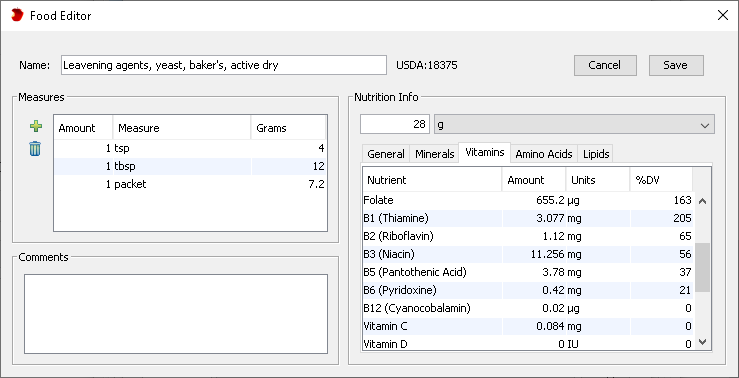The width and height of the screenshot is (739, 378).
Task: Select the B5 (Pantothenic Acid) row
Action: pyautogui.click(x=528, y=272)
